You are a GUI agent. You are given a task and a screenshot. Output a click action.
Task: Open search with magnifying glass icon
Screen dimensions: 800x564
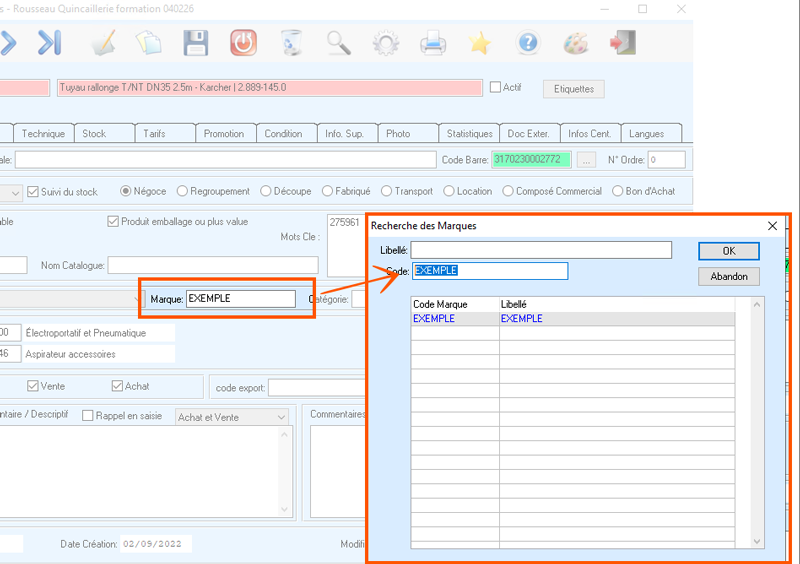[x=339, y=43]
